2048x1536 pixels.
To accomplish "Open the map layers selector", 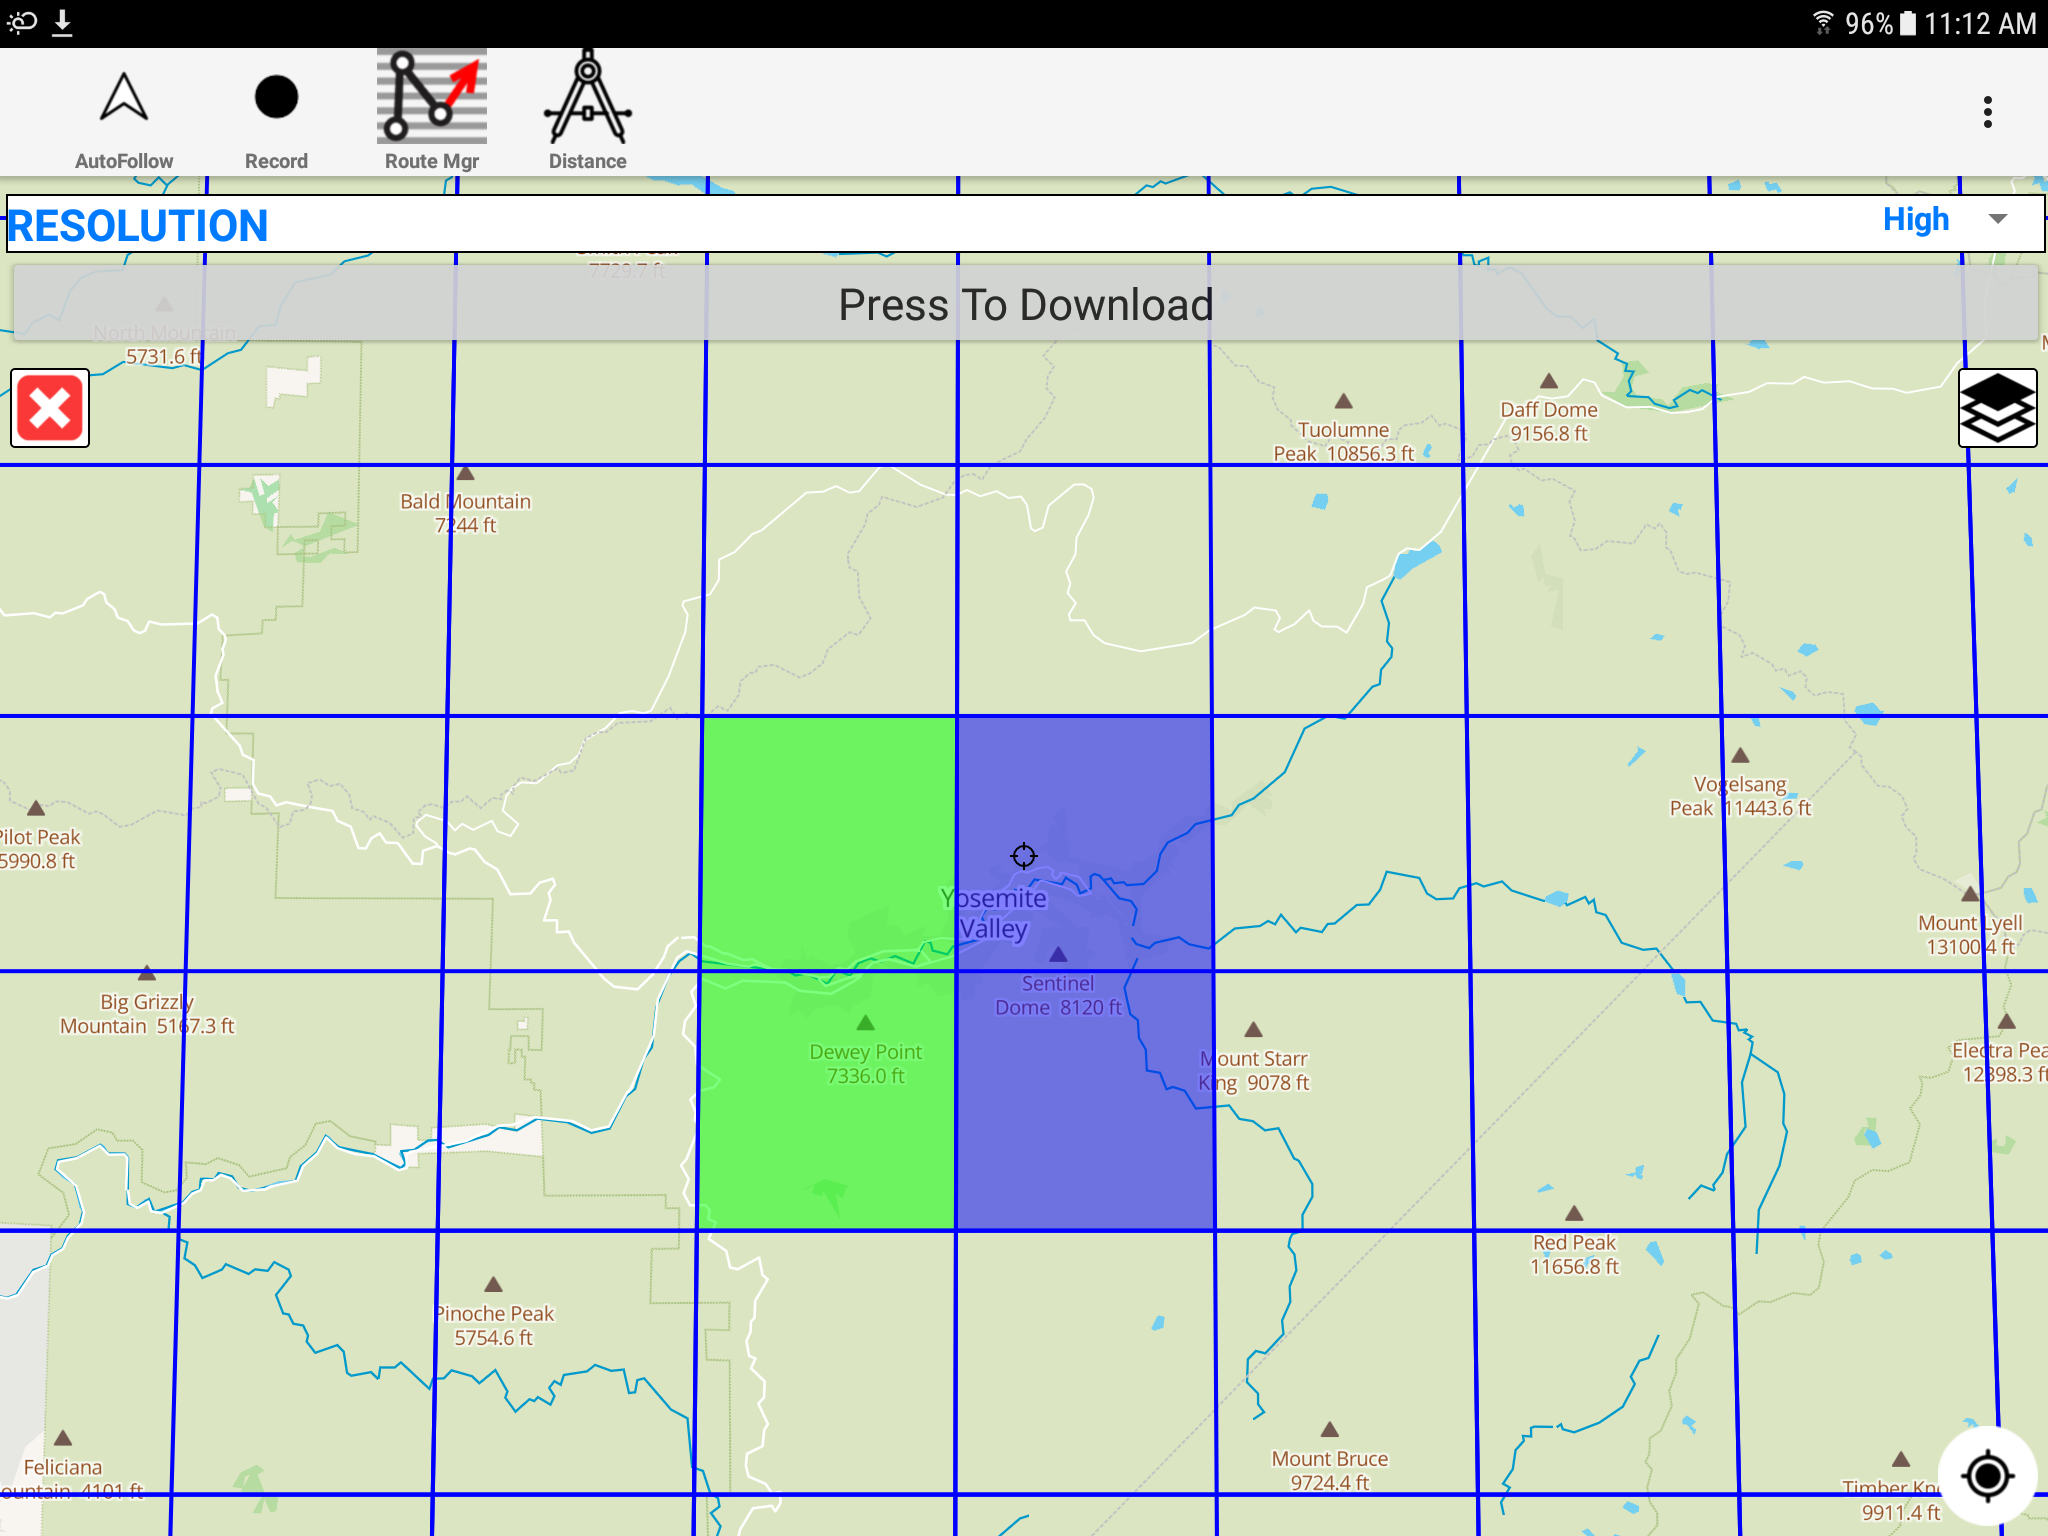I will 1997,408.
